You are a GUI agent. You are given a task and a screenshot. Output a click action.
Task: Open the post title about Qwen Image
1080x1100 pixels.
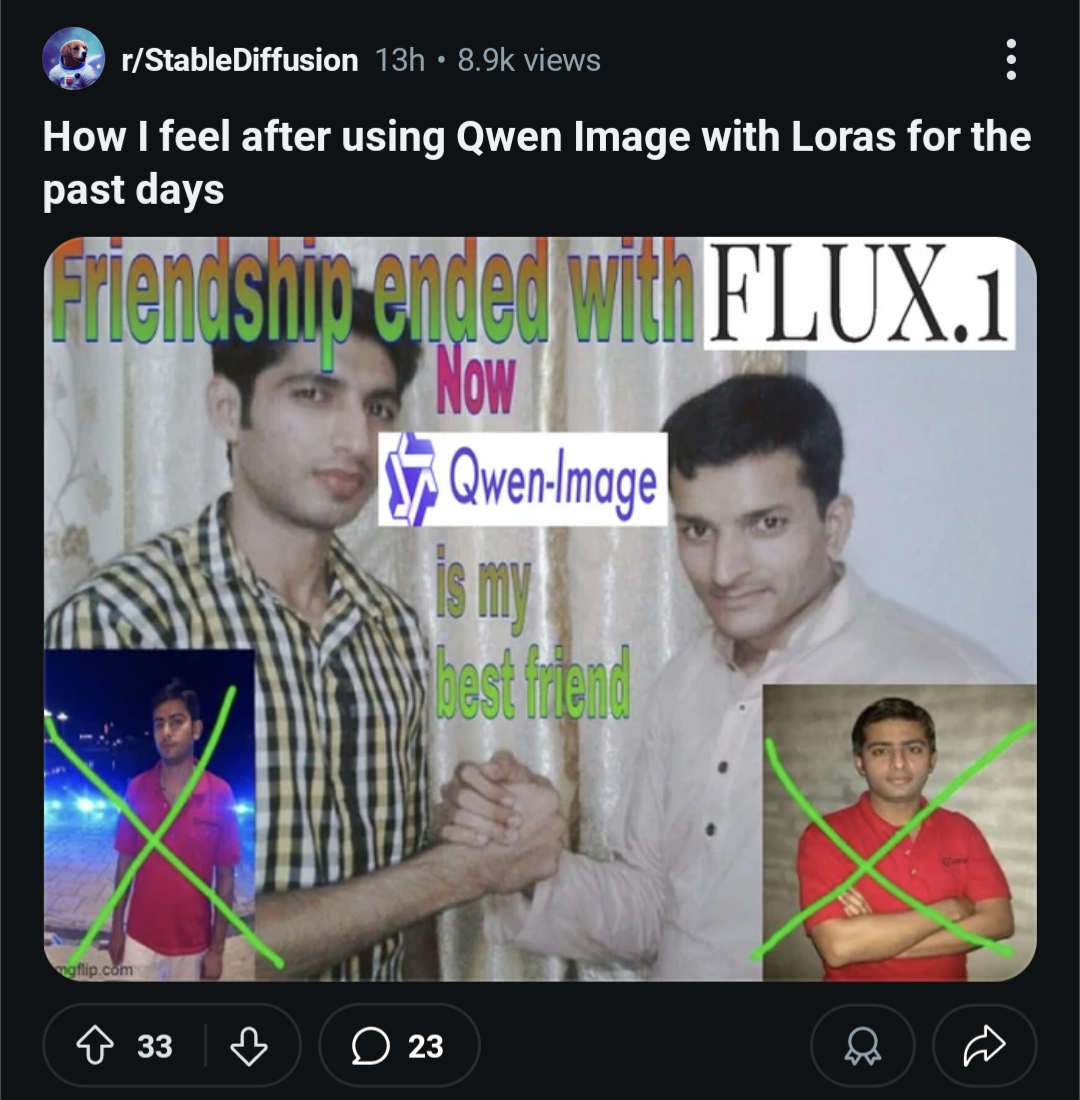pyautogui.click(x=537, y=163)
